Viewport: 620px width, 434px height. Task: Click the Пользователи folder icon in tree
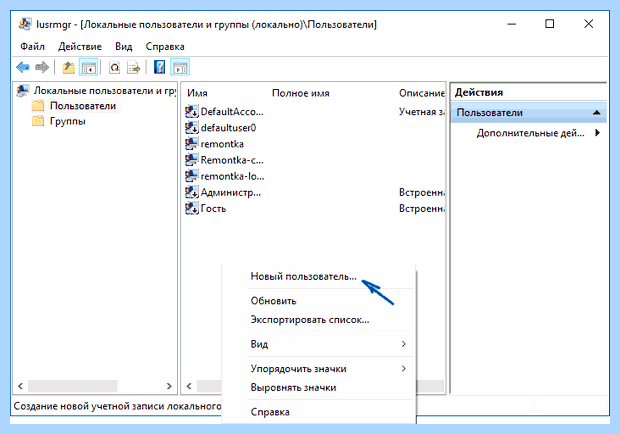pos(38,106)
